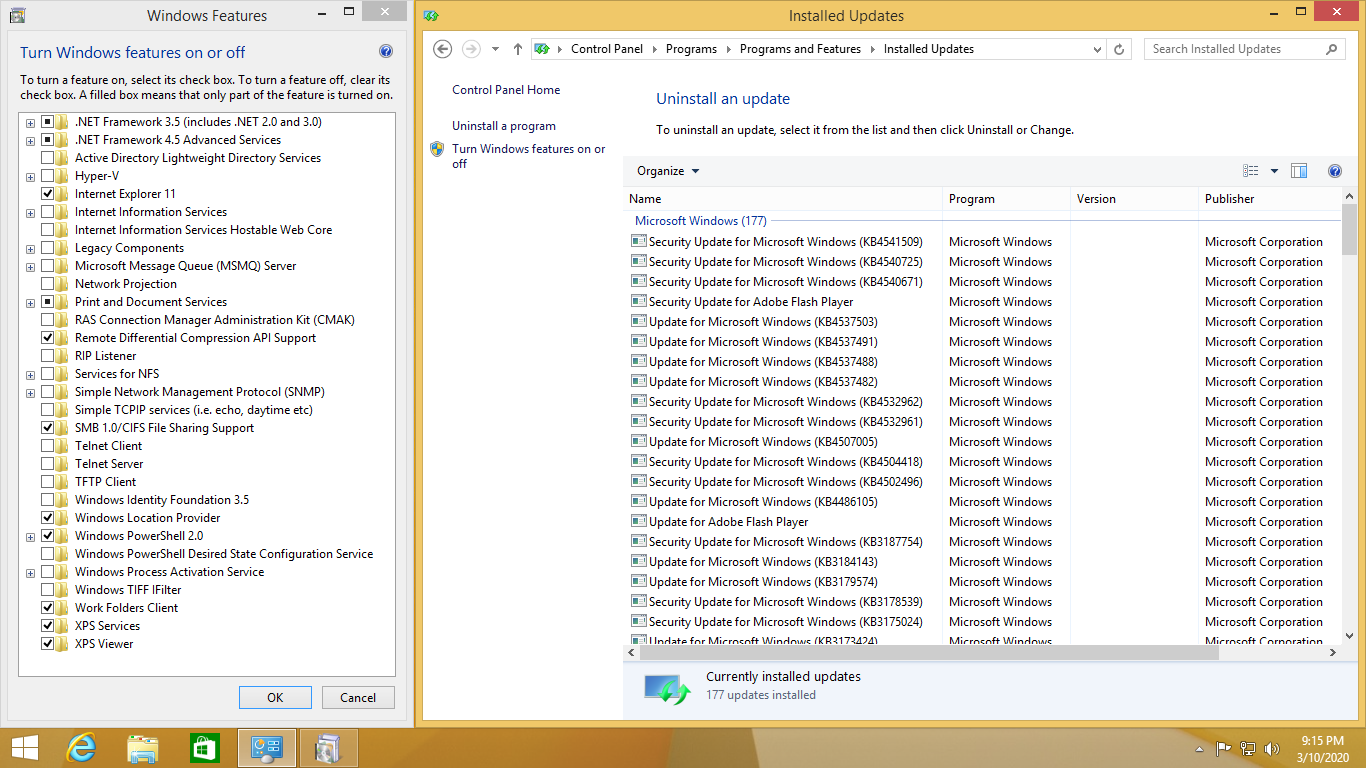
Task: Refresh the Installed Updates address bar
Action: tap(1120, 49)
